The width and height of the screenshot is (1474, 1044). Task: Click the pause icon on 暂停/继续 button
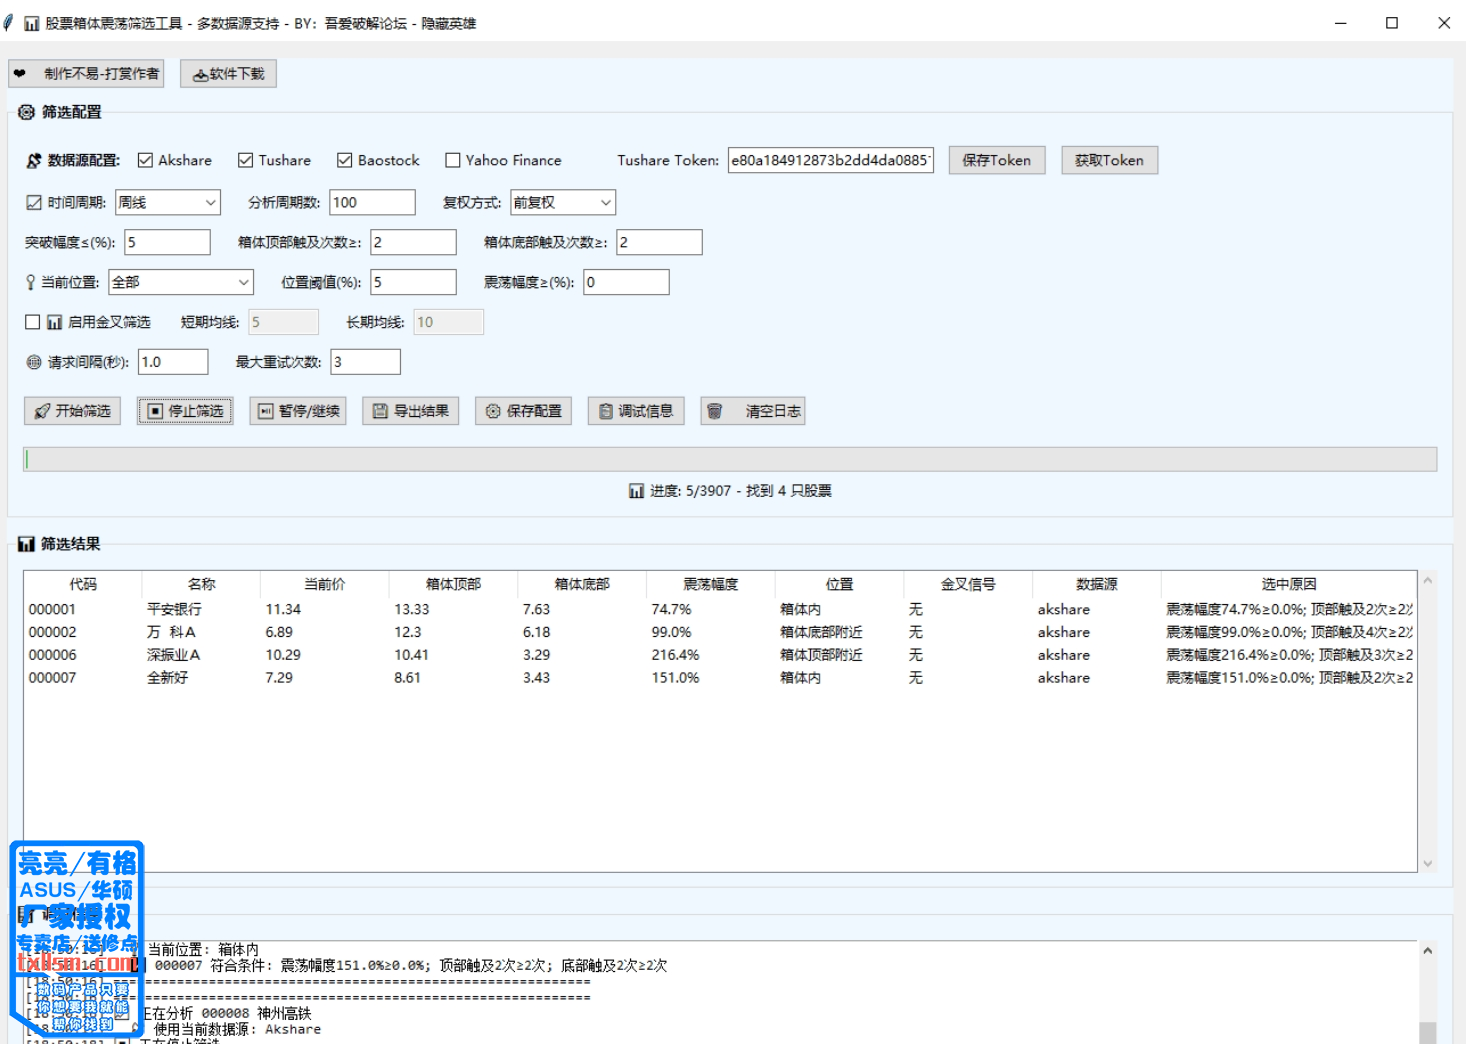pyautogui.click(x=265, y=411)
